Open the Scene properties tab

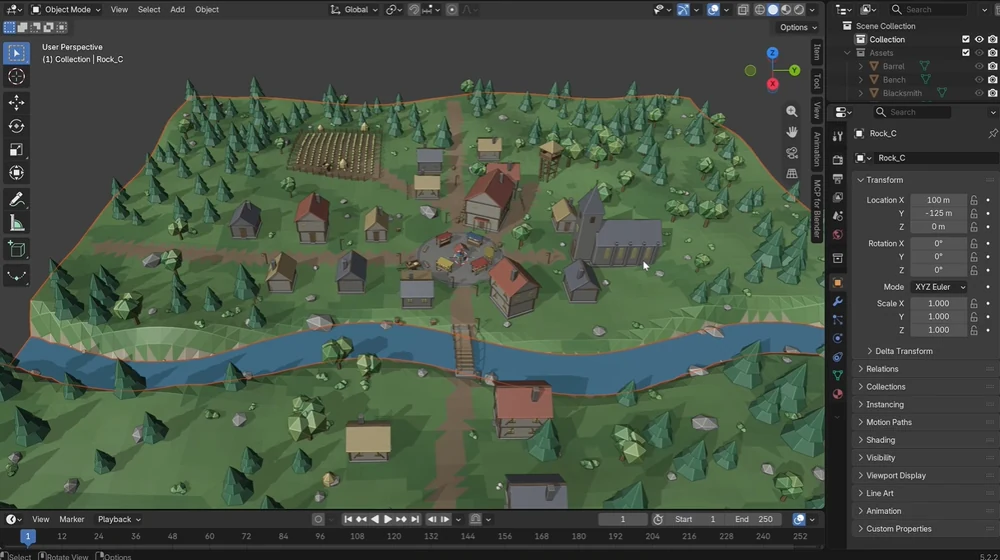click(837, 216)
